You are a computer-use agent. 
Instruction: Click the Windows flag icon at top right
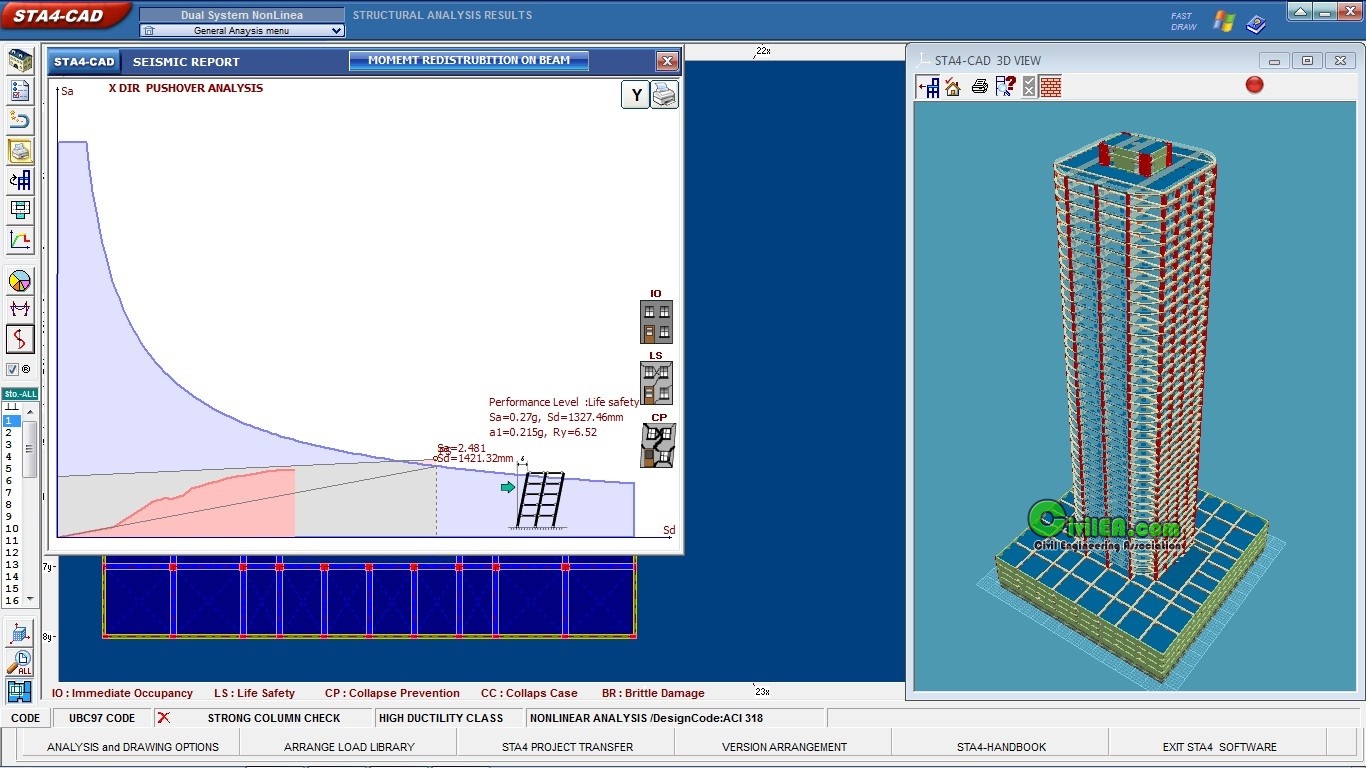click(1223, 20)
